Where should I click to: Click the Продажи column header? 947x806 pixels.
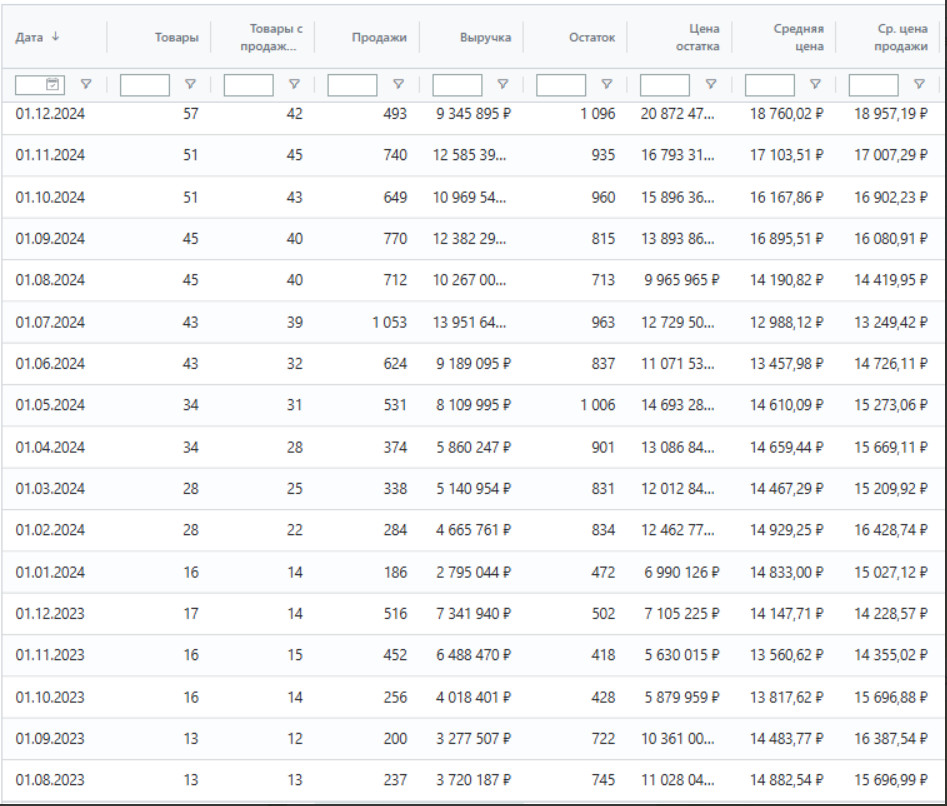[379, 38]
